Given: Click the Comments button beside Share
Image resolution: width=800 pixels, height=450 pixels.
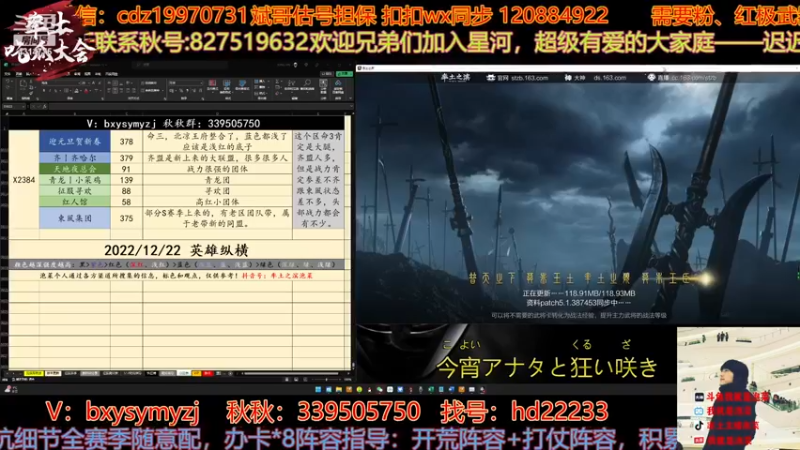Looking at the screenshot, I should 327,74.
